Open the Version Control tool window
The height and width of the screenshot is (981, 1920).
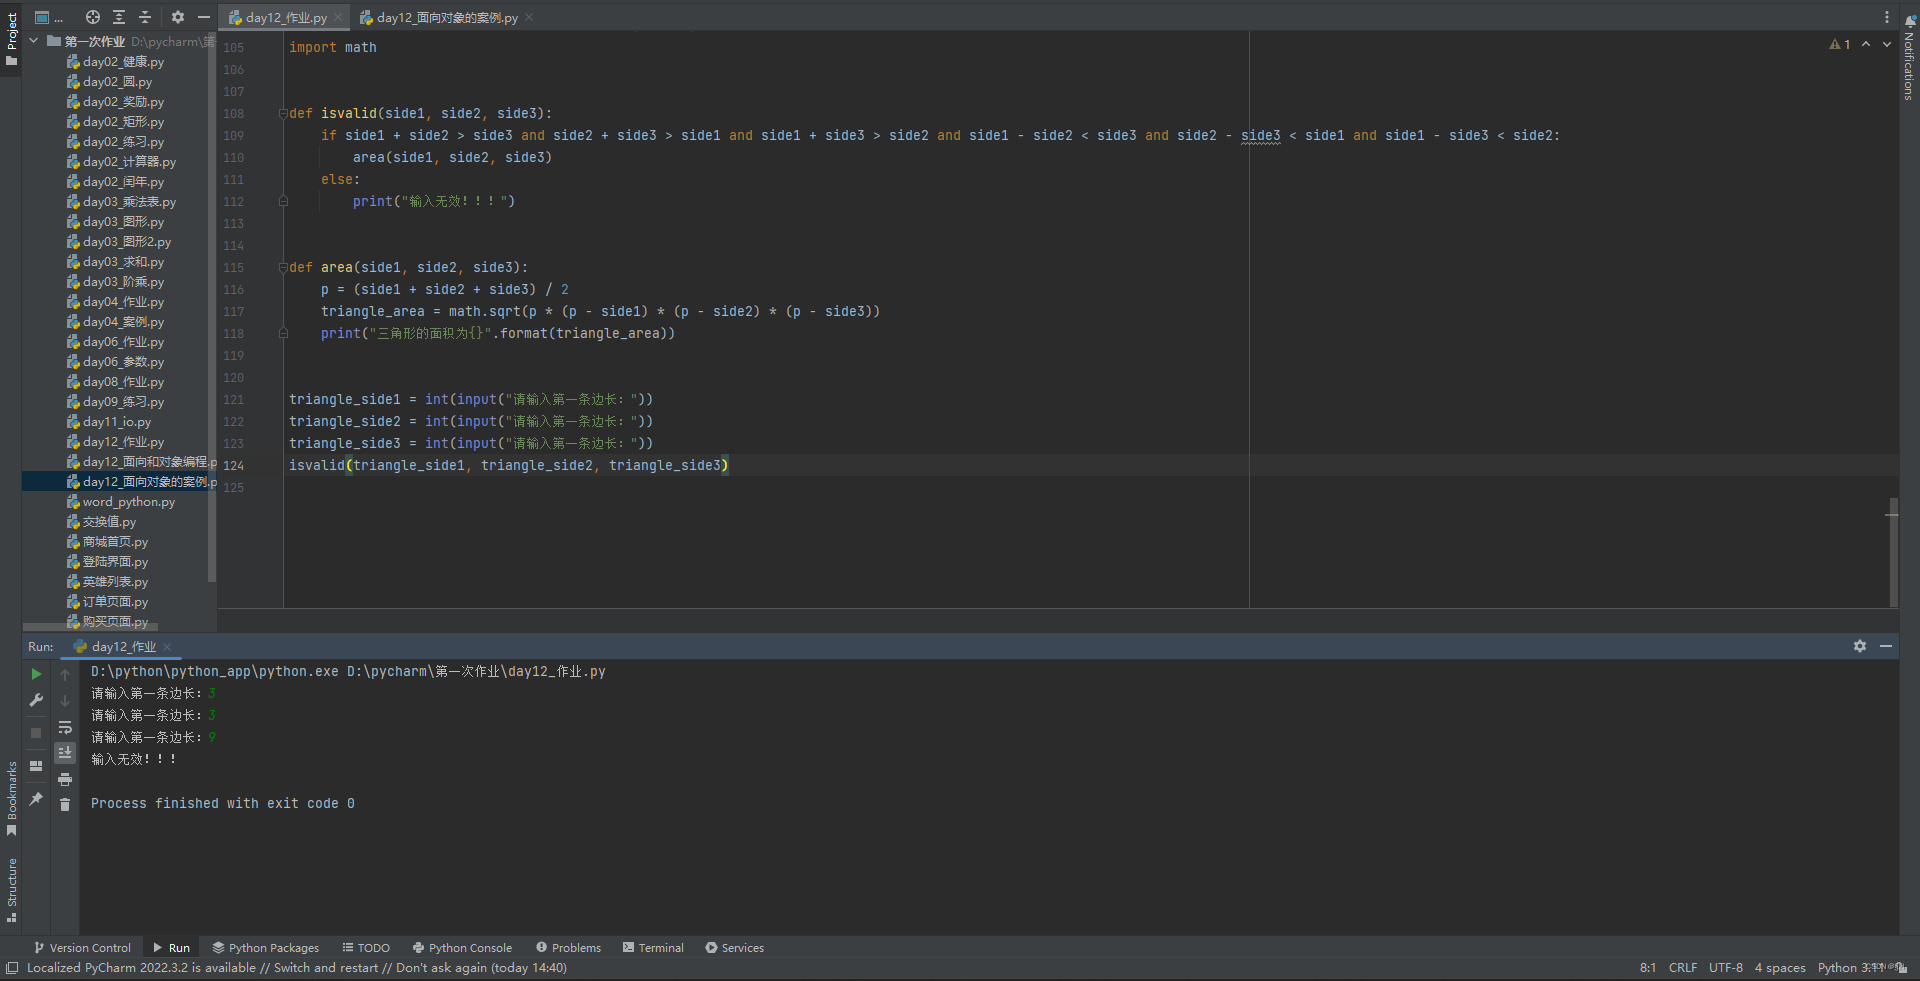click(x=82, y=947)
